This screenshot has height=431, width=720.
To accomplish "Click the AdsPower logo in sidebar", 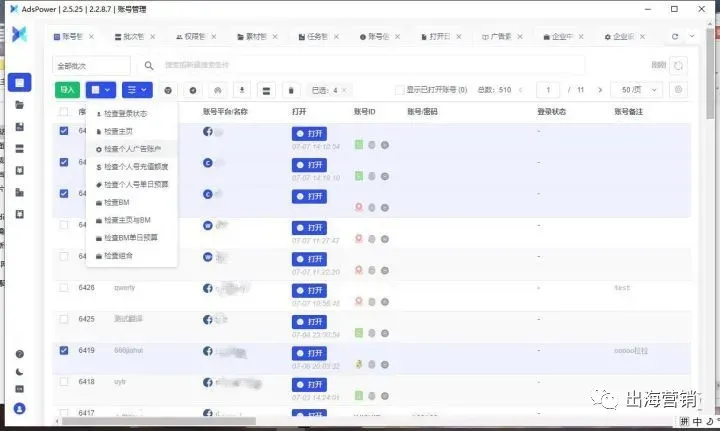I will click(19, 34).
